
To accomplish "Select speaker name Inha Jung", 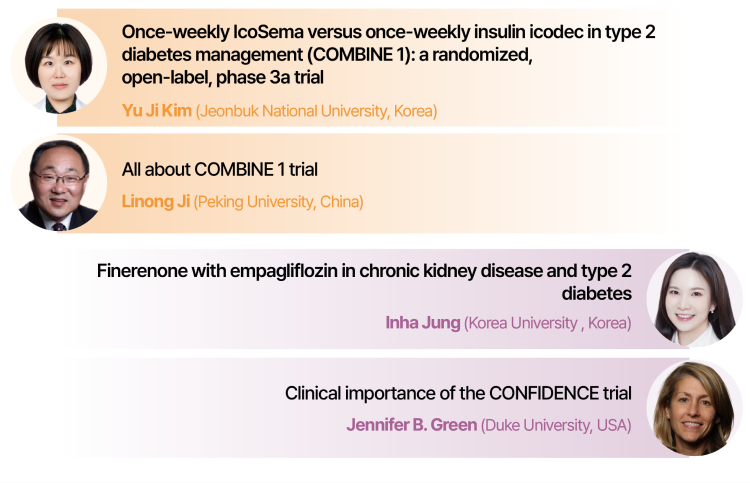I will (422, 323).
